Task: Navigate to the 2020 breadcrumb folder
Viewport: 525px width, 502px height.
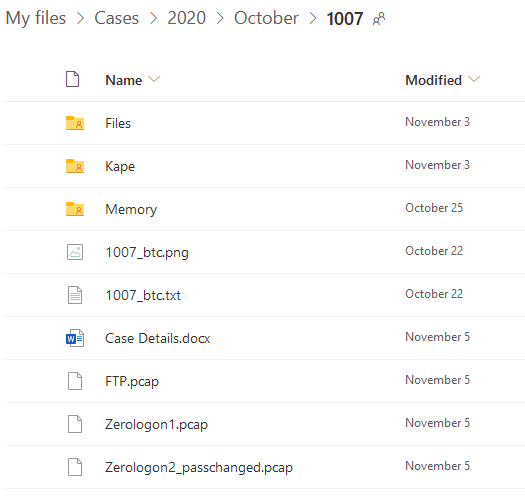Action: point(186,18)
